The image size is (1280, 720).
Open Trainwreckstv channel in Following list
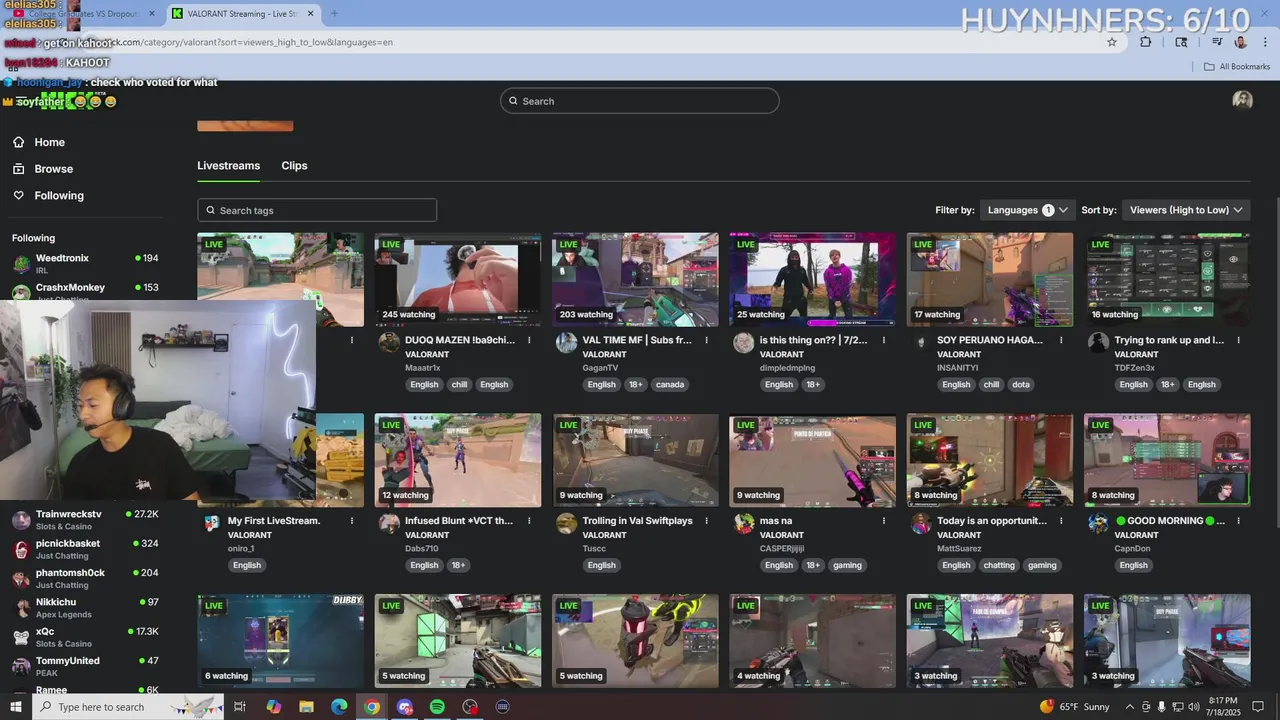coord(85,519)
